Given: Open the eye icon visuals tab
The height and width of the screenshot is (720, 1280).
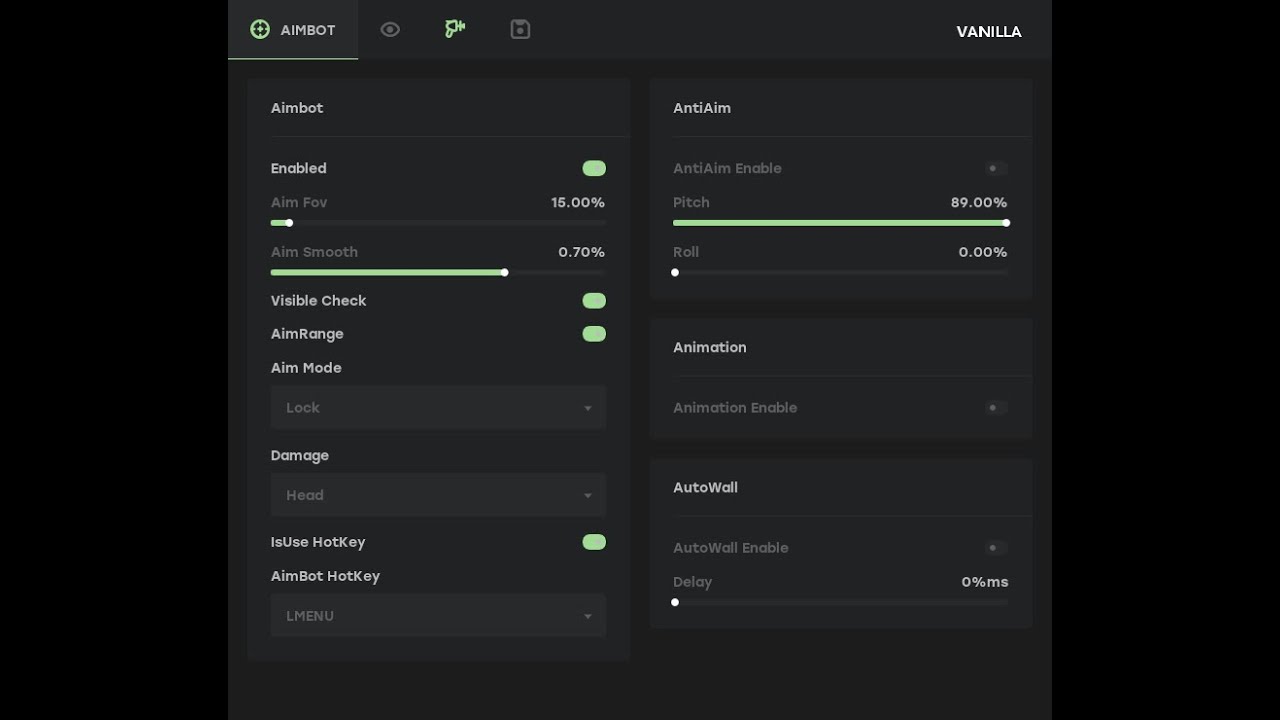Looking at the screenshot, I should coord(390,30).
